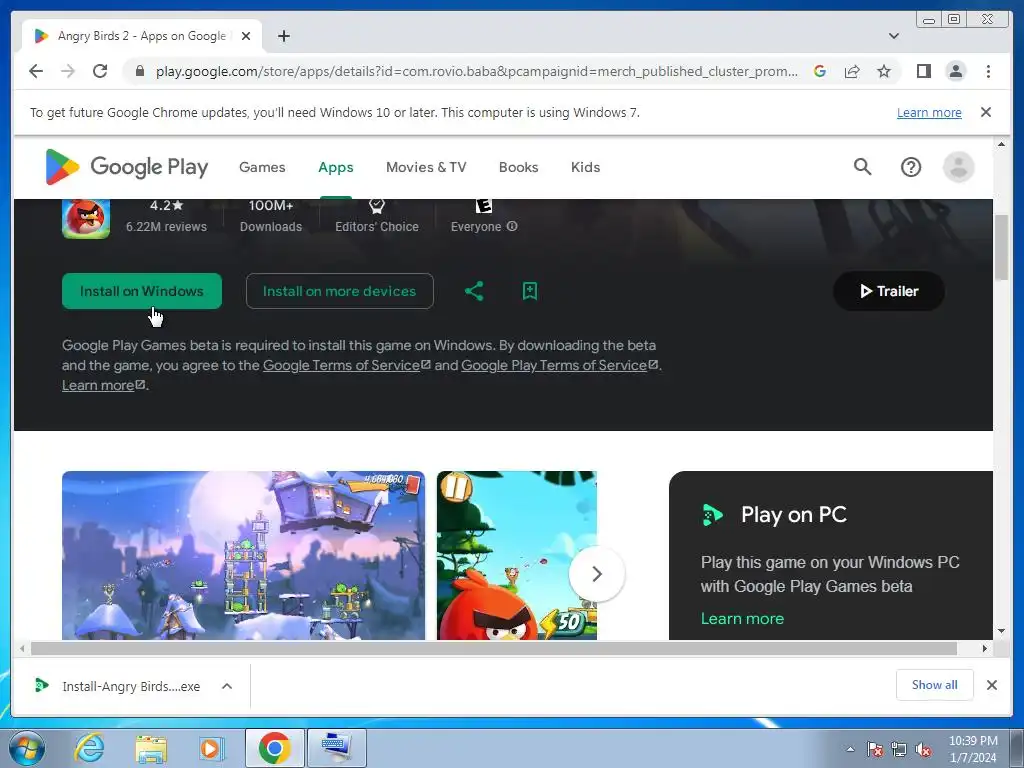
Task: Show Everyone content rating info
Action: pos(512,227)
